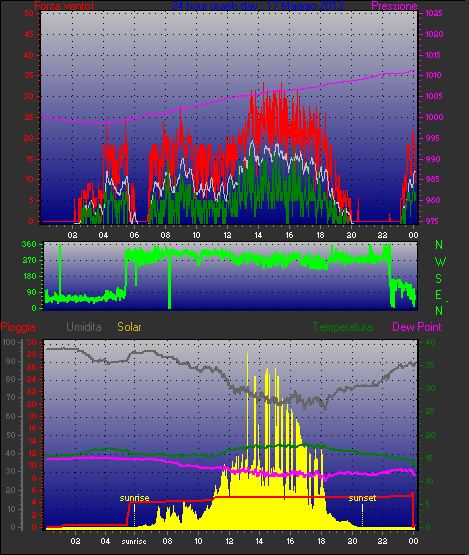The width and height of the screenshot is (469, 555).
Task: Click the 14 hour tick on the wind graph's time axis
Action: tap(258, 235)
